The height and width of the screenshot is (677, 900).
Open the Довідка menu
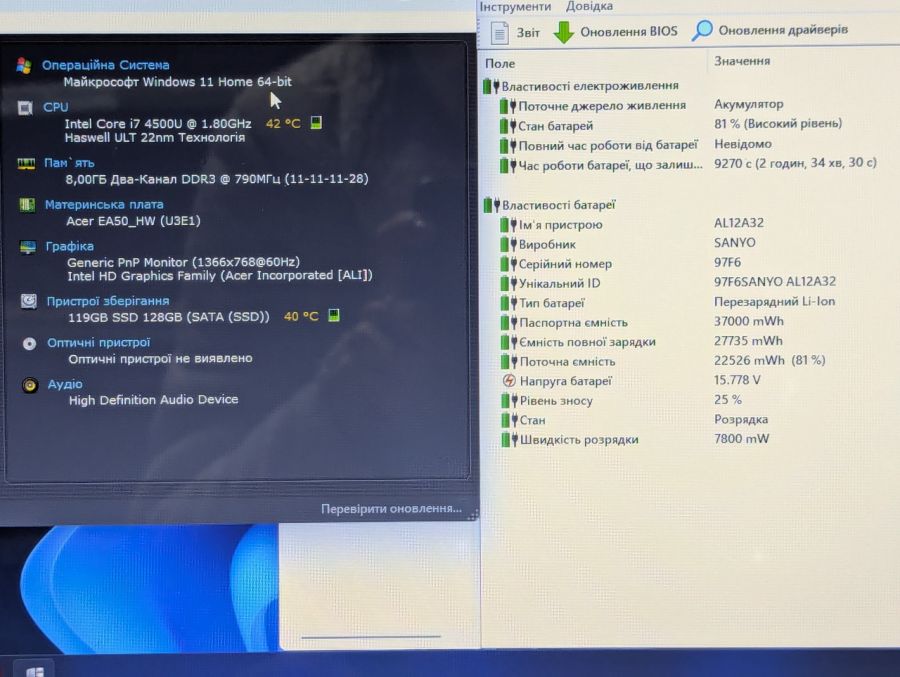589,6
